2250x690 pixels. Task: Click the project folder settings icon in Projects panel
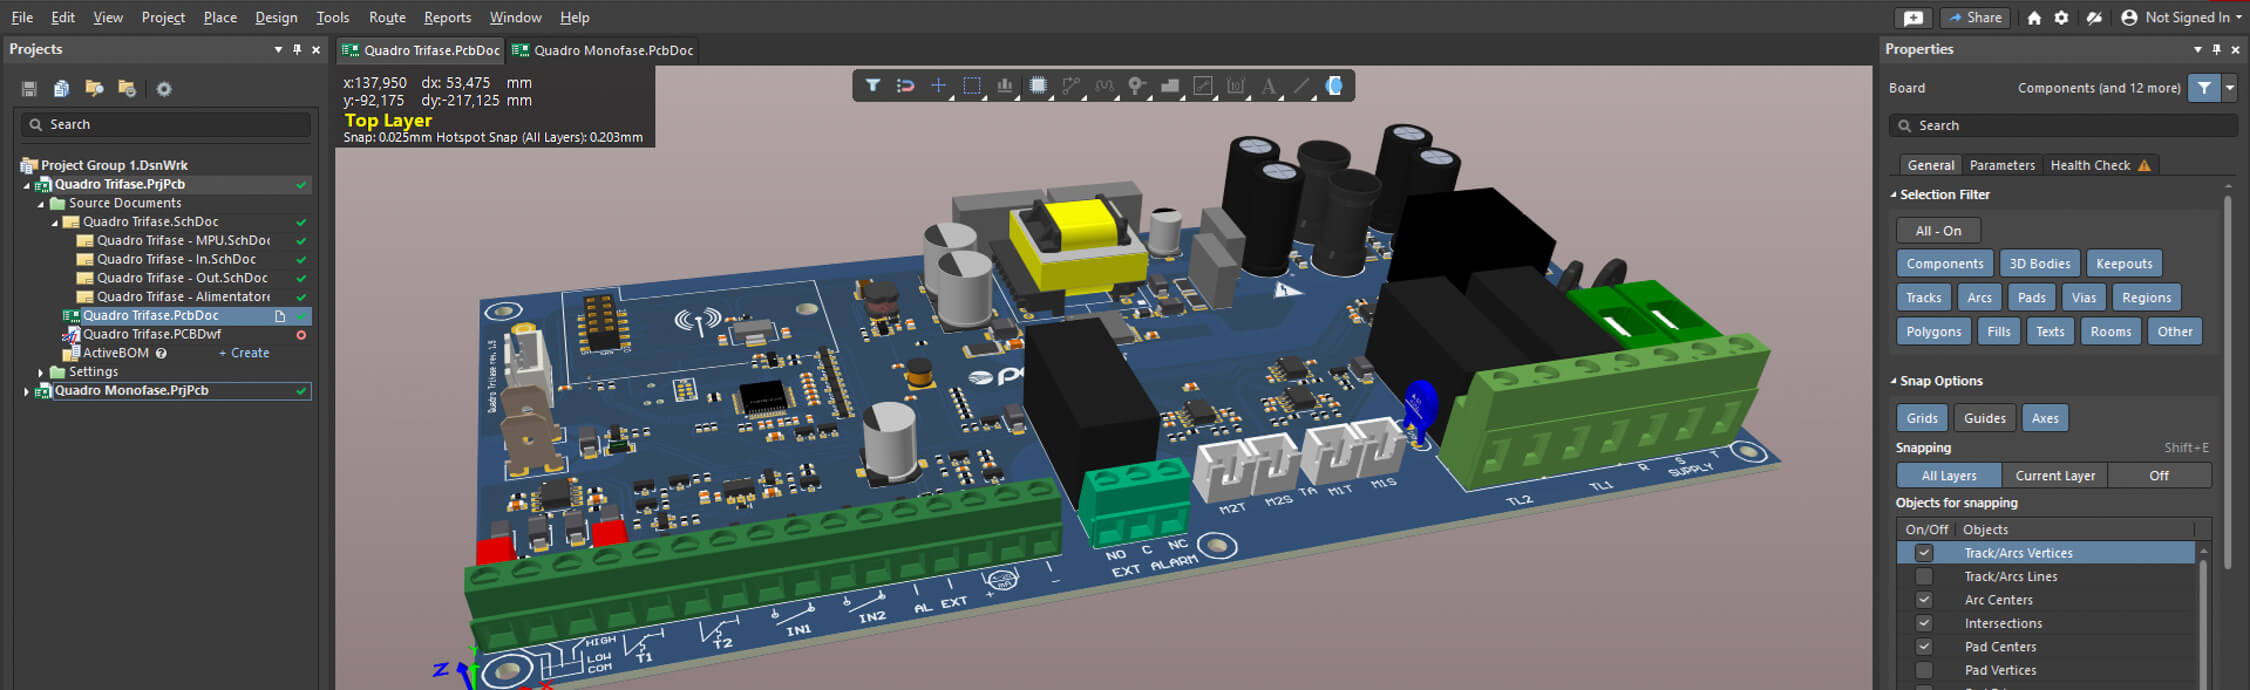pyautogui.click(x=127, y=89)
